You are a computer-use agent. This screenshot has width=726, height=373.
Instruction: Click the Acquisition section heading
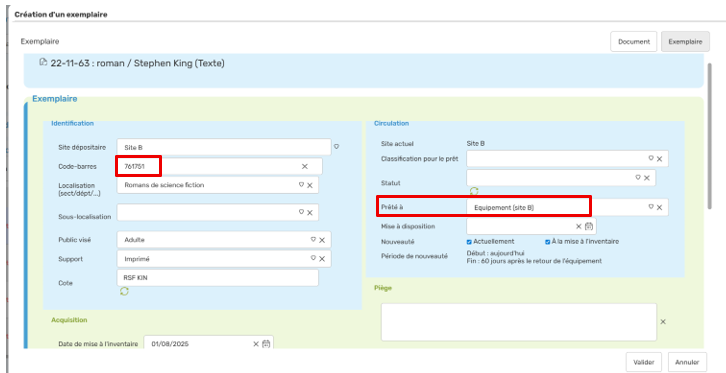coord(69,320)
